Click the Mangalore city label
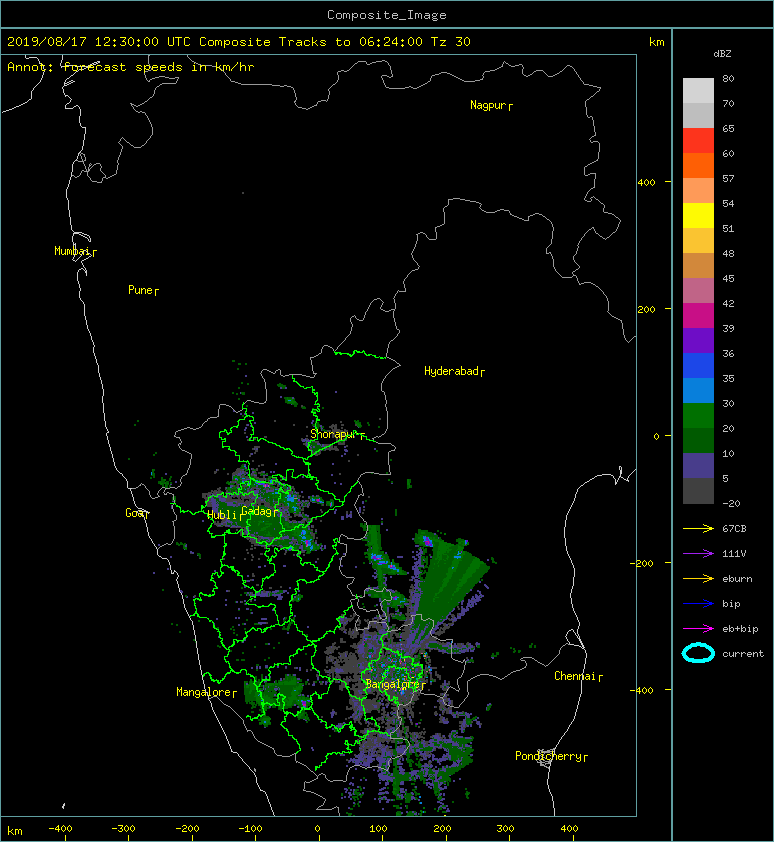Viewport: 774px width, 842px height. [204, 692]
